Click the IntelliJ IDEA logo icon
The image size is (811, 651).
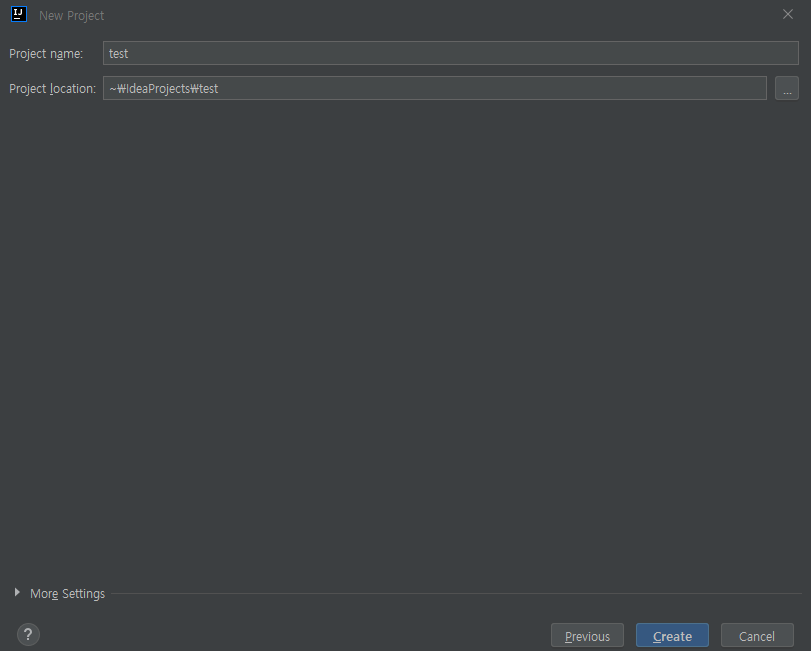tap(19, 14)
